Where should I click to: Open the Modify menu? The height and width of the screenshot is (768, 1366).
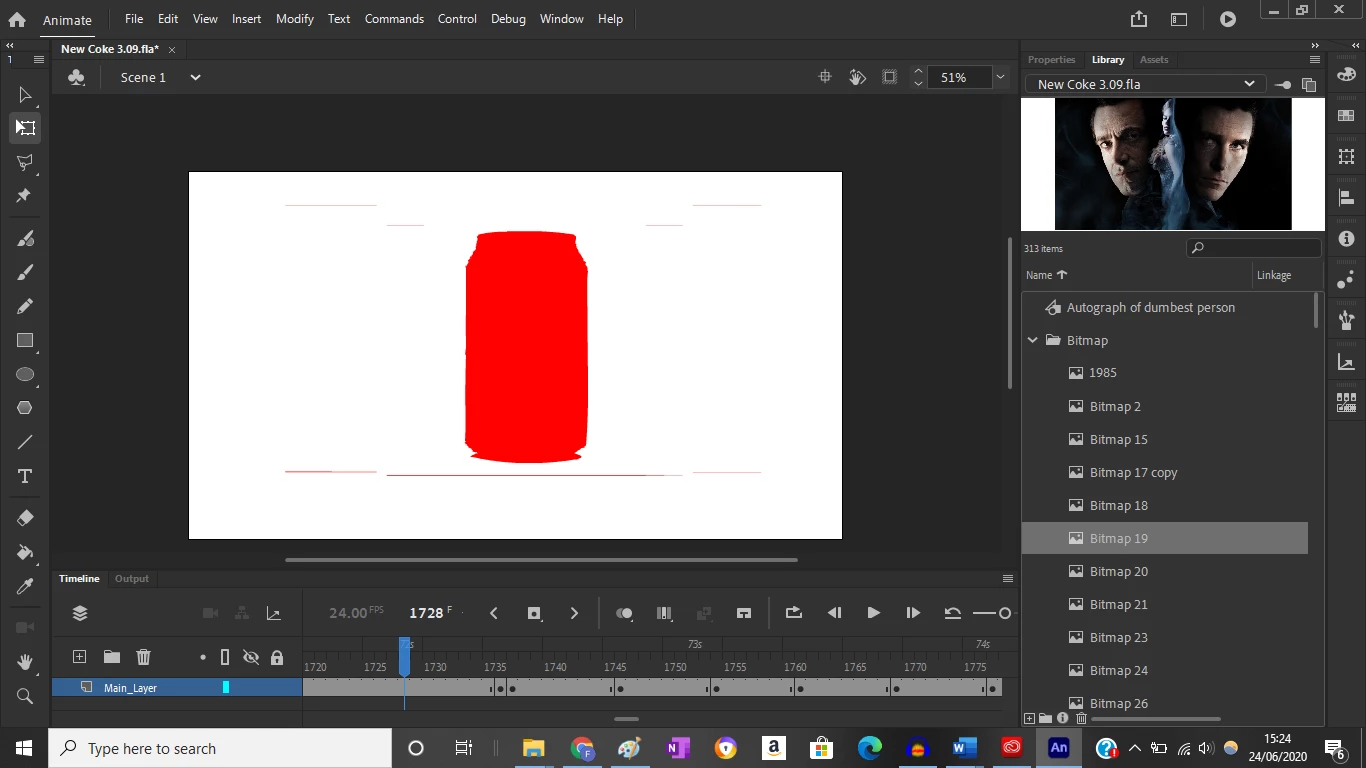coord(294,19)
